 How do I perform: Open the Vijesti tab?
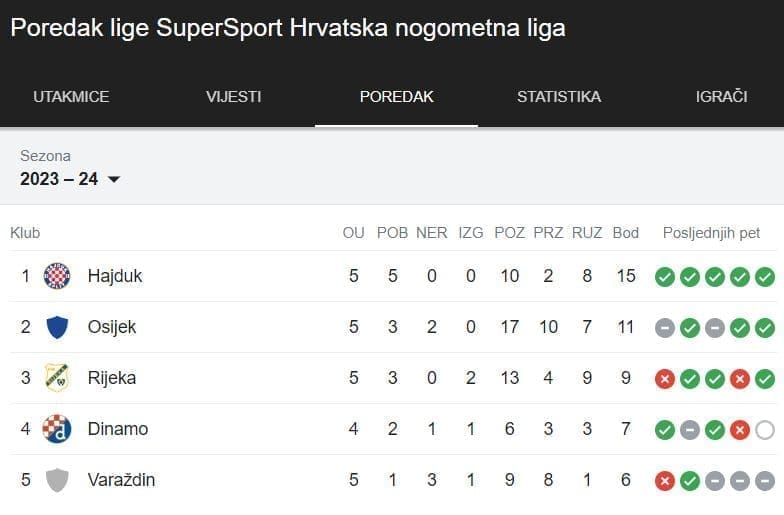tap(234, 97)
